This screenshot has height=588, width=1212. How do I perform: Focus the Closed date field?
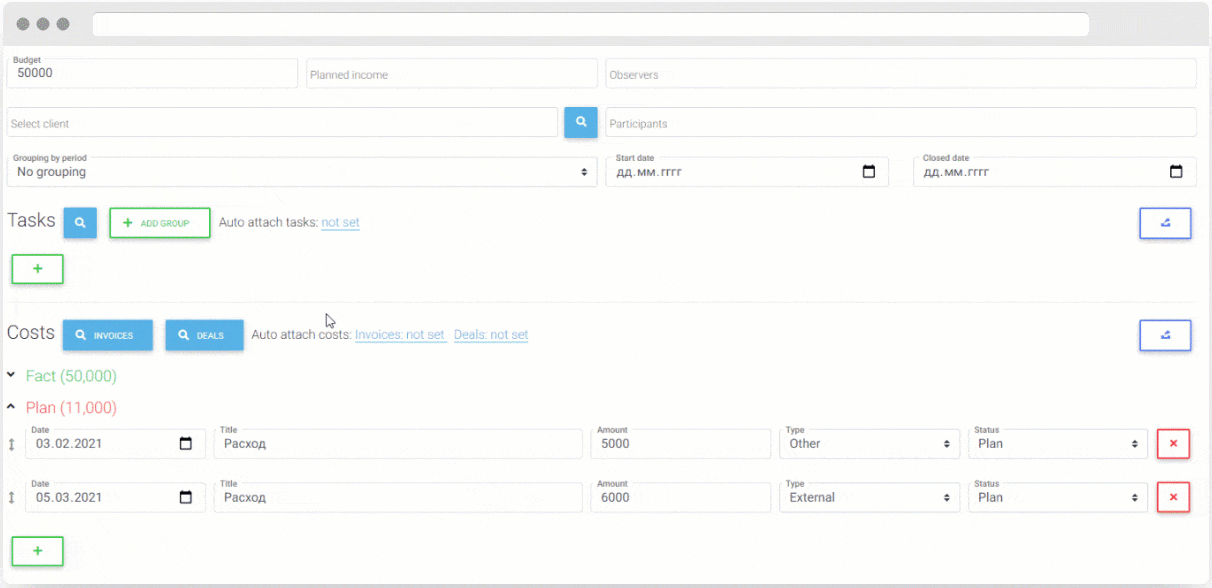(x=1055, y=171)
